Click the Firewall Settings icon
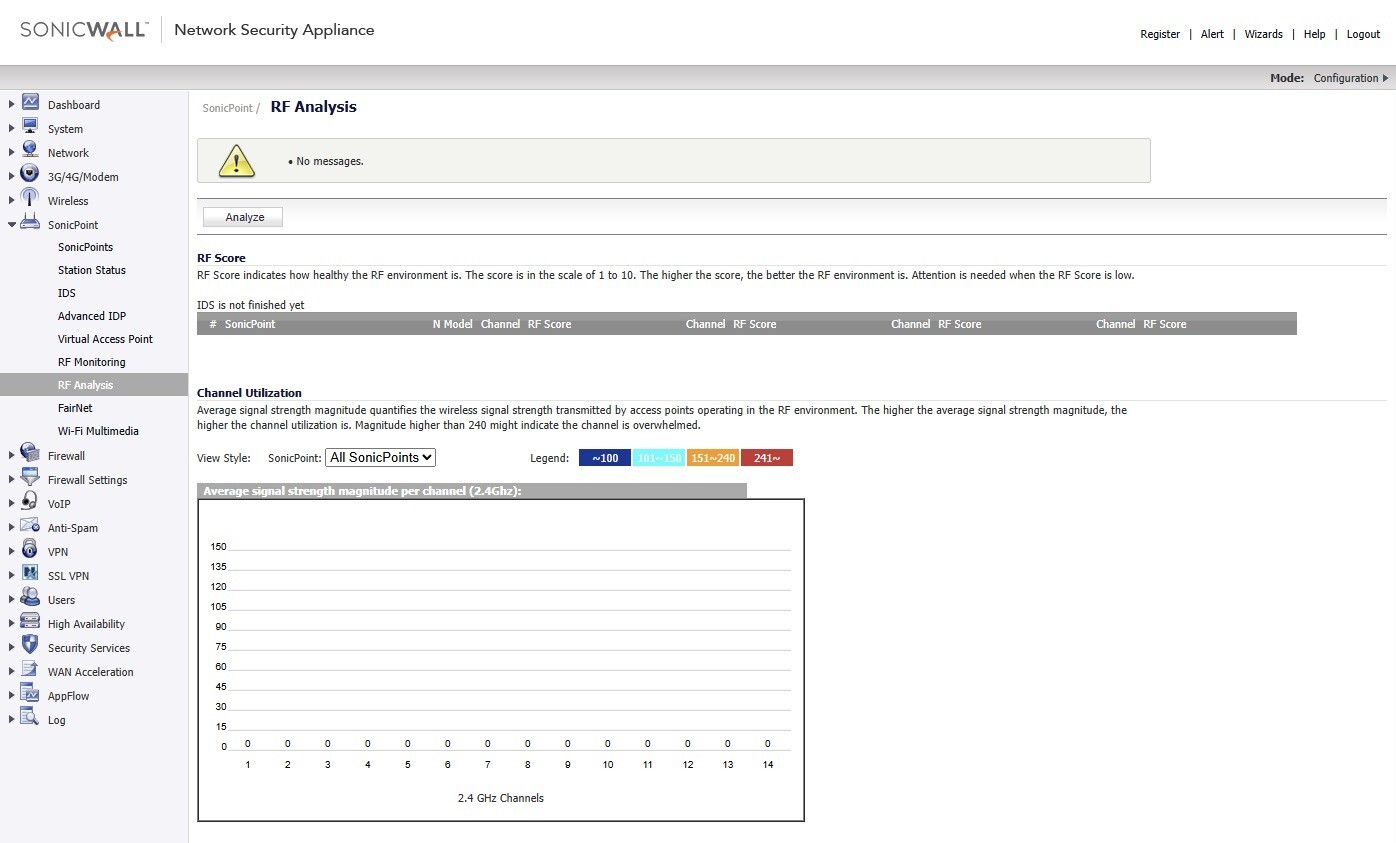Screen dimensions: 1396x843 coord(30,478)
